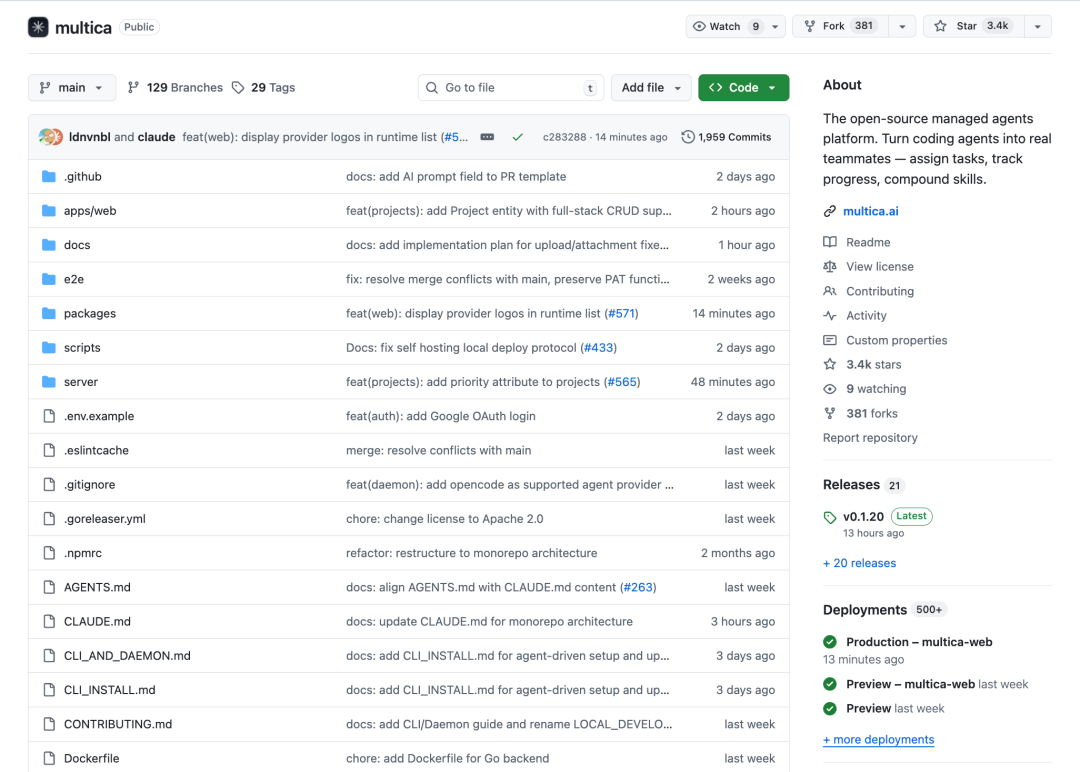1080x772 pixels.
Task: Open the multica.ai website link
Action: tap(871, 211)
